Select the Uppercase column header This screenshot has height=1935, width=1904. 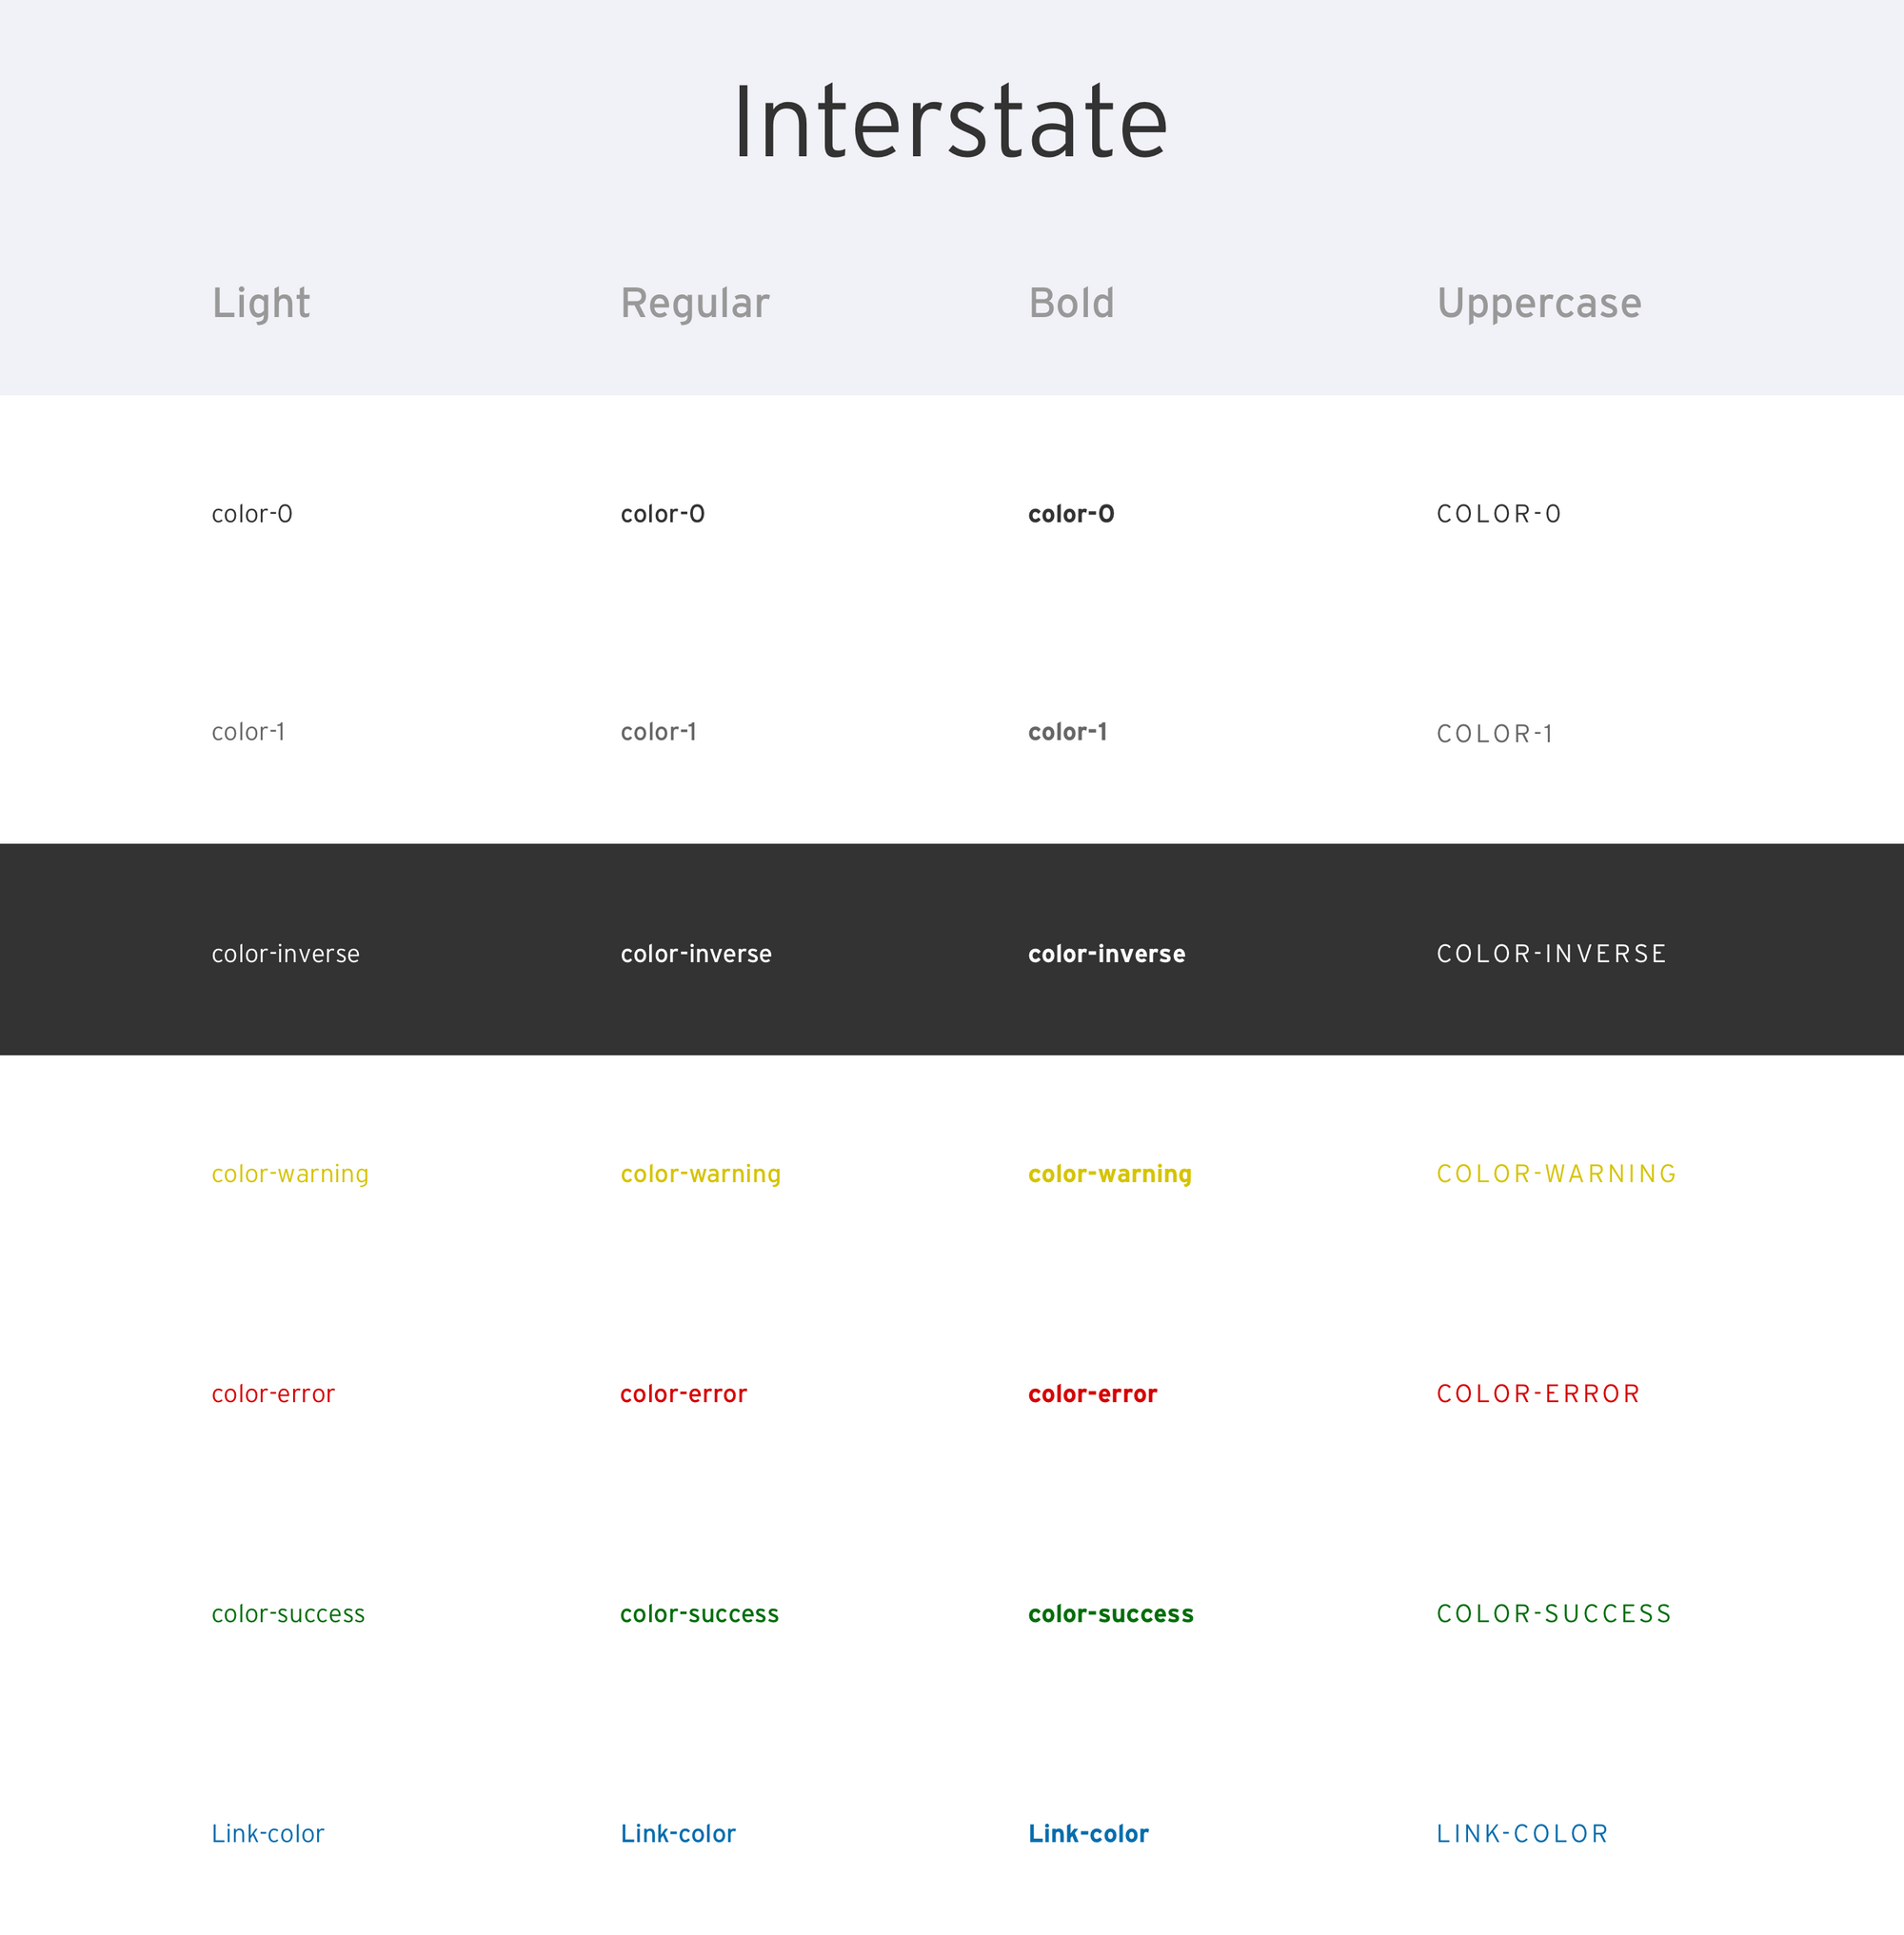(x=1539, y=303)
